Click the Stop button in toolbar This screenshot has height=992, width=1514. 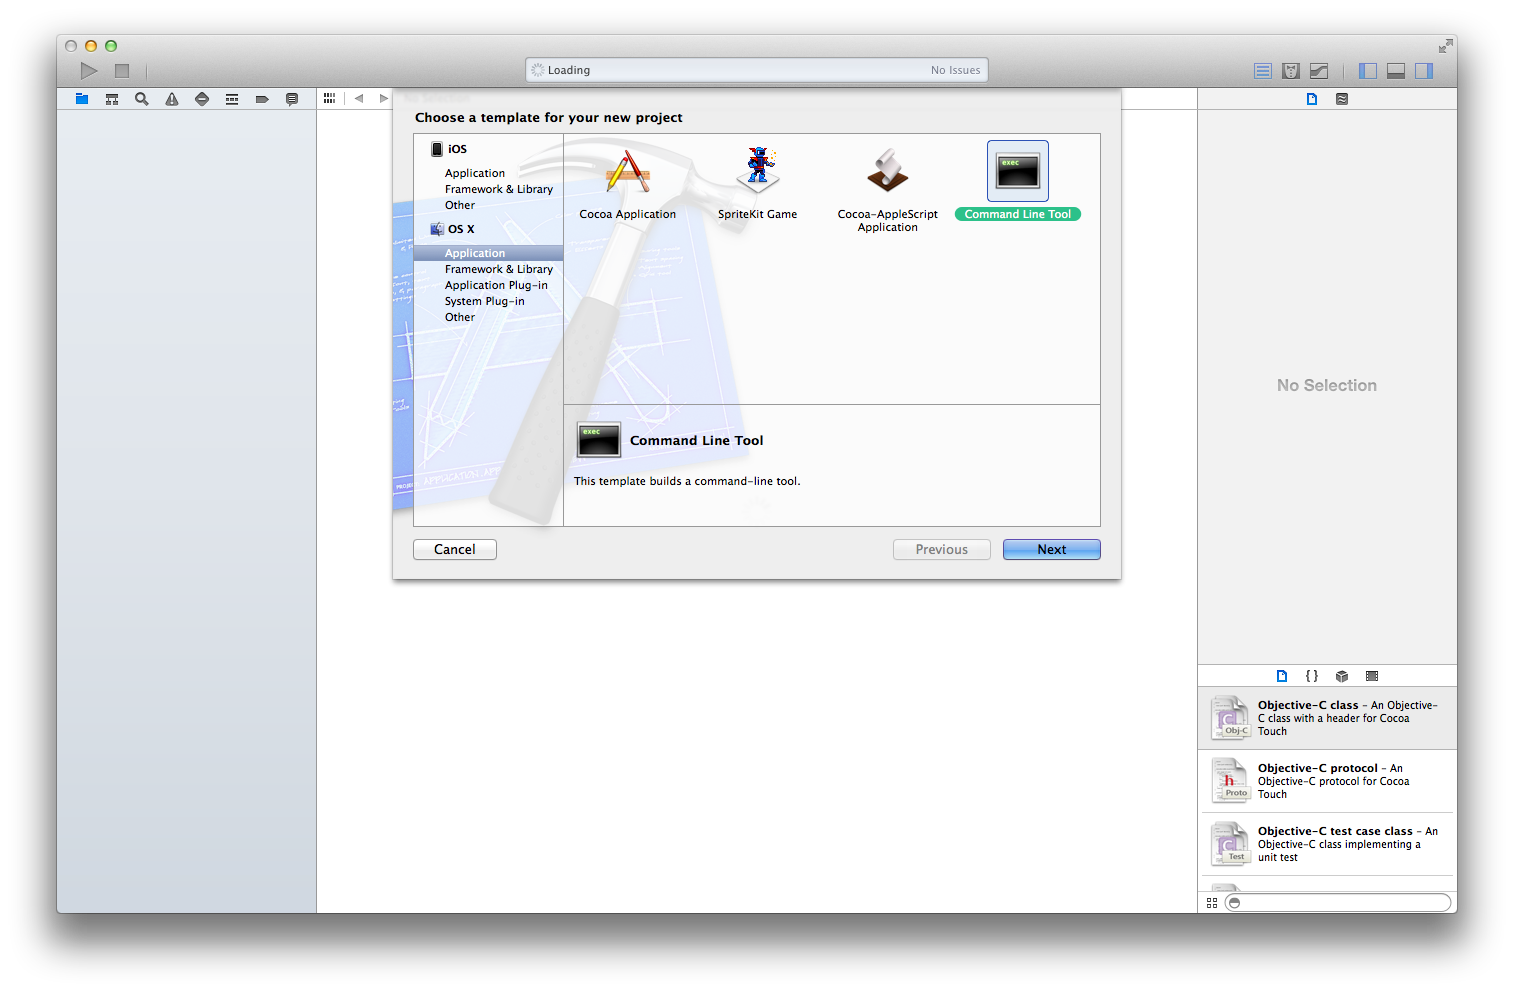pos(122,71)
